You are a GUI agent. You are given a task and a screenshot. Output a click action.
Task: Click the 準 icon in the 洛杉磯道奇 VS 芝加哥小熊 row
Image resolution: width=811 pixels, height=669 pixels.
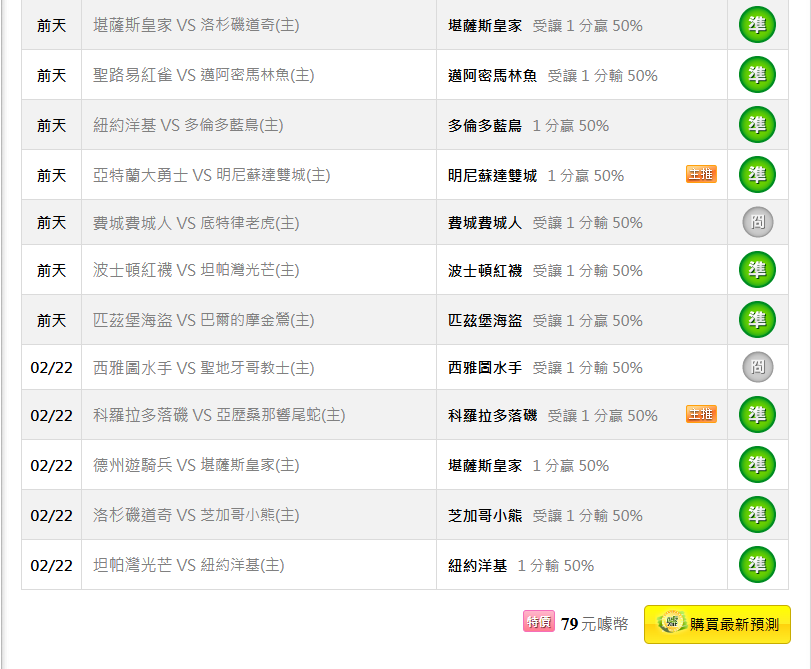[757, 515]
